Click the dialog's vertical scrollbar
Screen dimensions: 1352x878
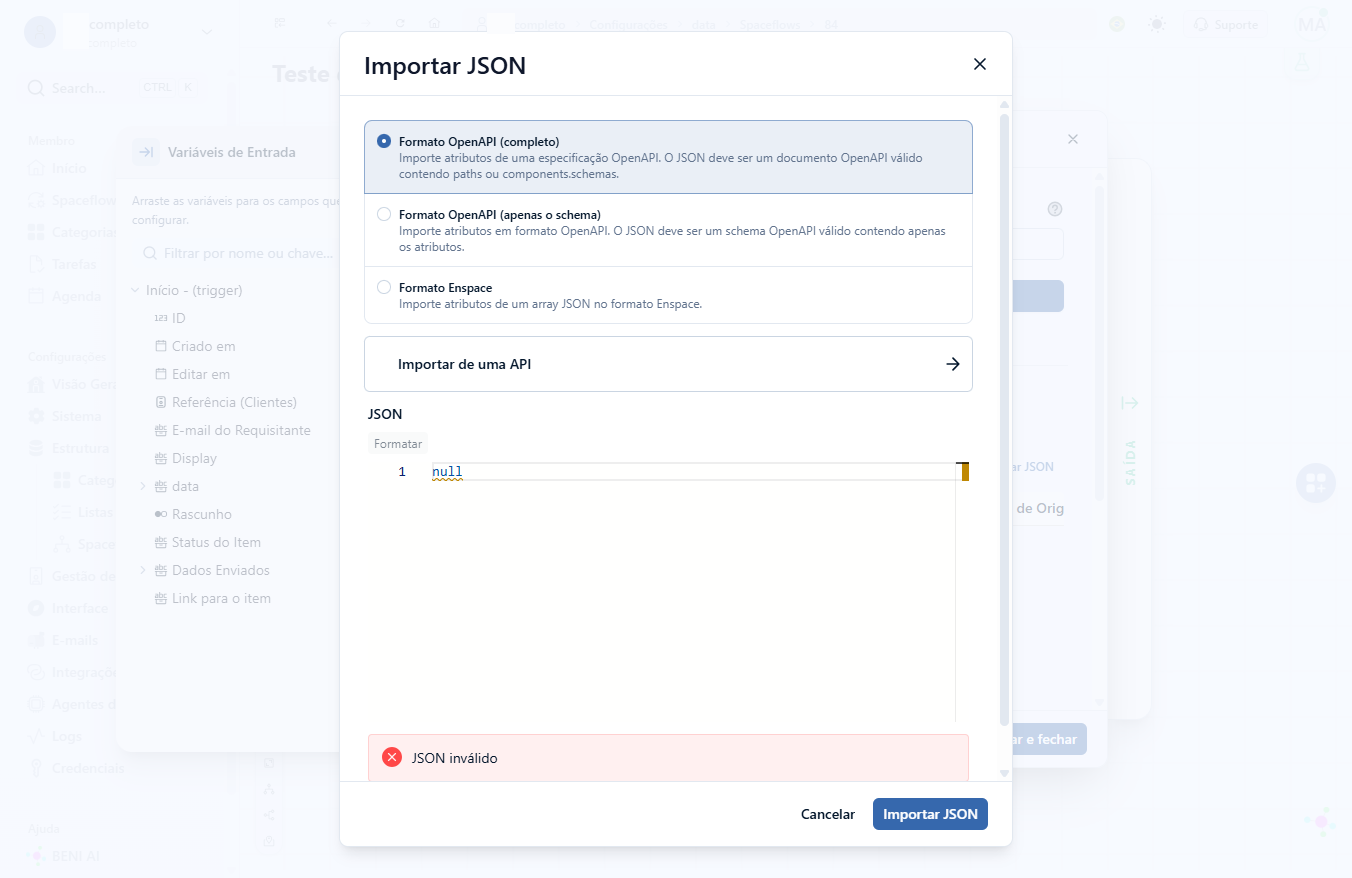click(x=1004, y=420)
